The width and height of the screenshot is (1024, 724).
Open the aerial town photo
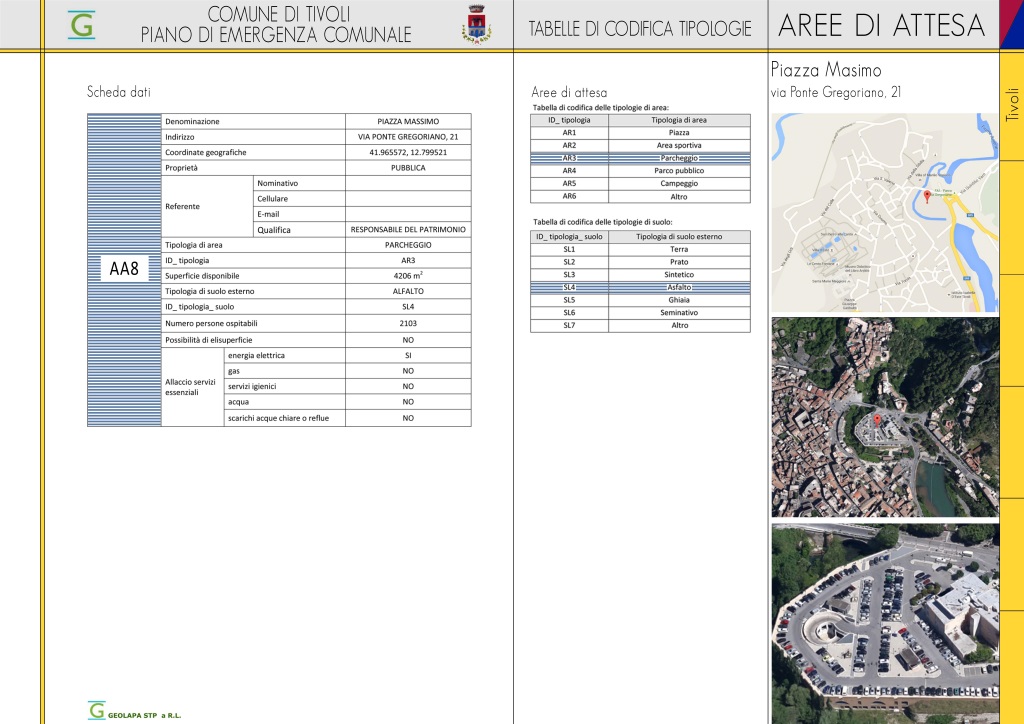coord(885,417)
